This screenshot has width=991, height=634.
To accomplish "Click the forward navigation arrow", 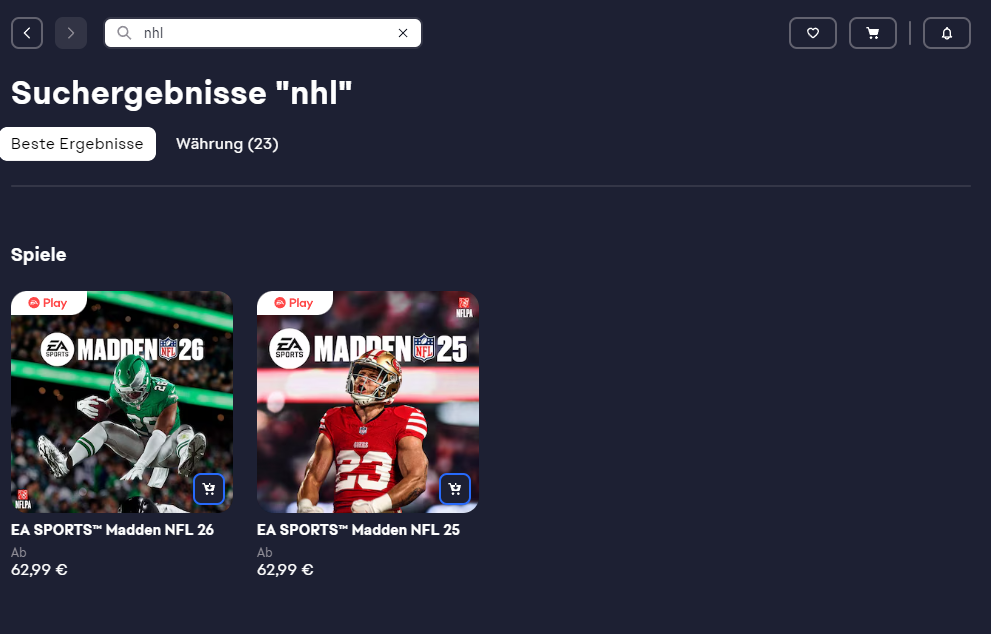I will point(71,34).
